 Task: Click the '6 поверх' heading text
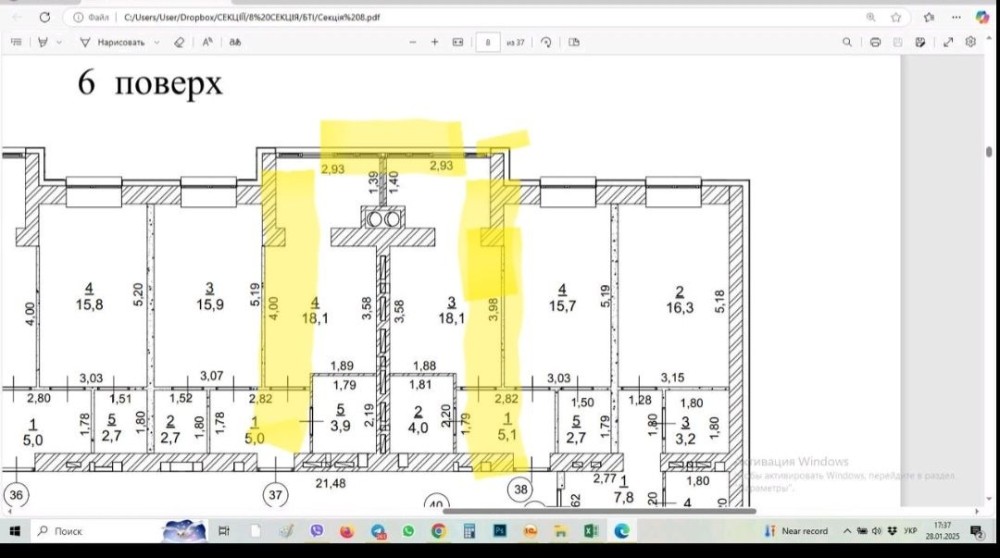[150, 84]
